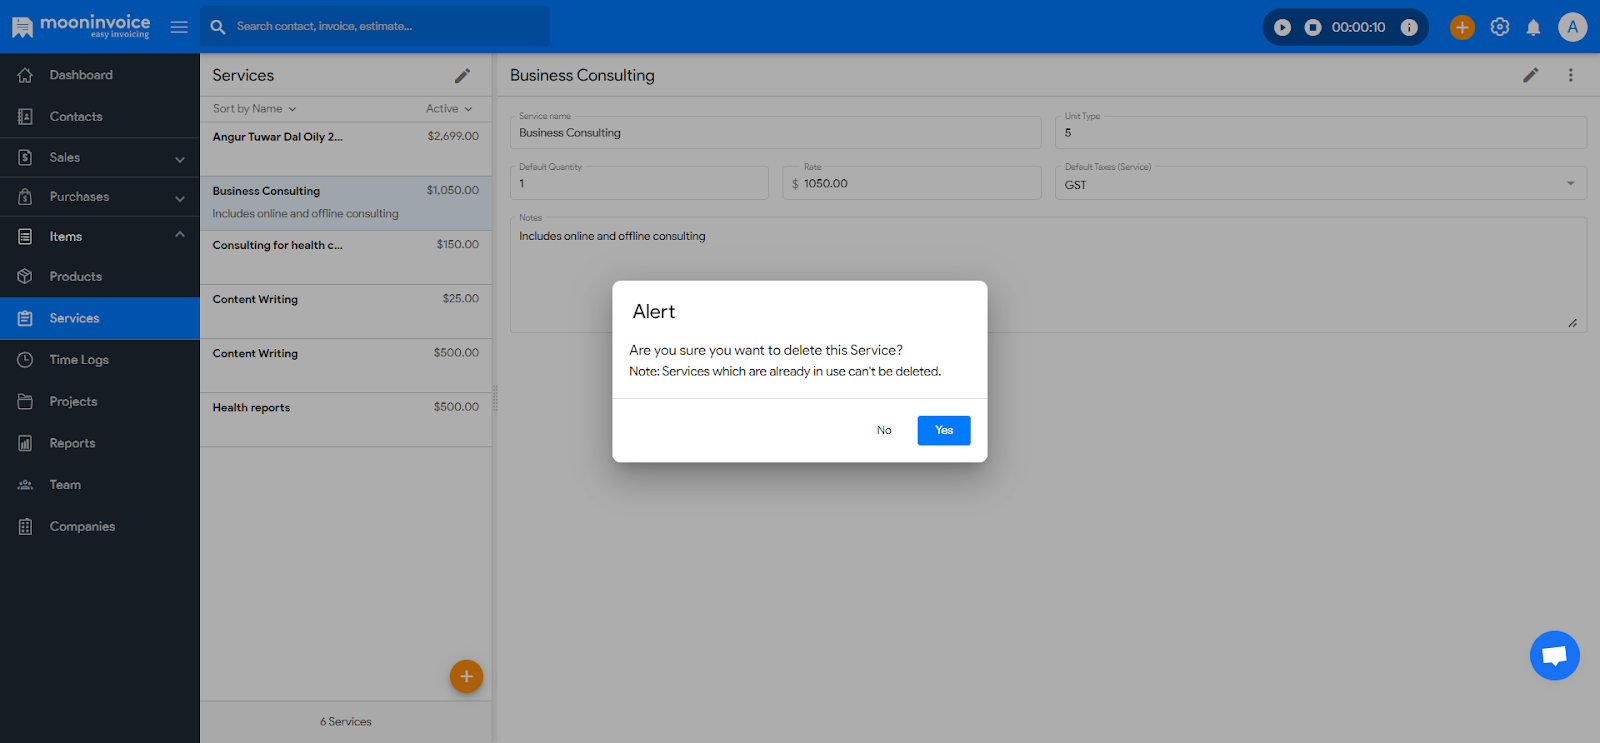Confirm deletion with the Yes button

click(x=944, y=430)
